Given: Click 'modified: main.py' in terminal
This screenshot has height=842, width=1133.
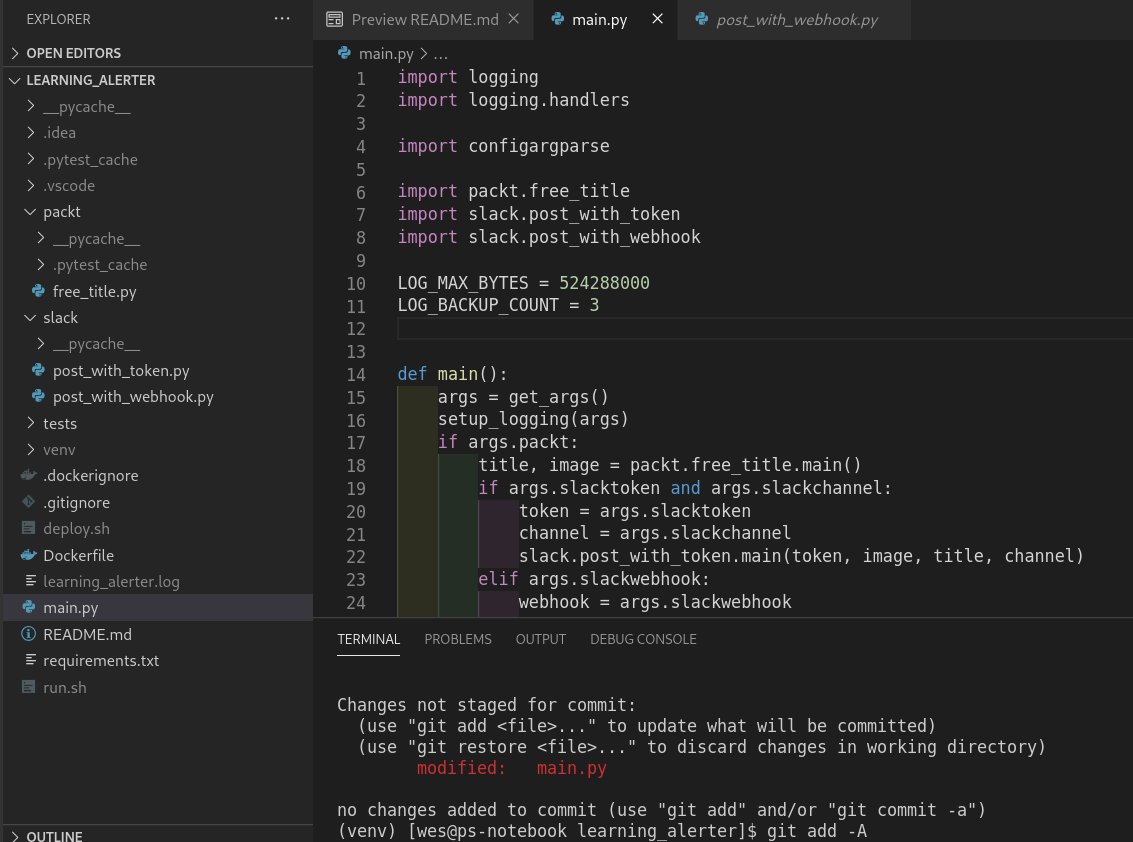Looking at the screenshot, I should tap(512, 768).
